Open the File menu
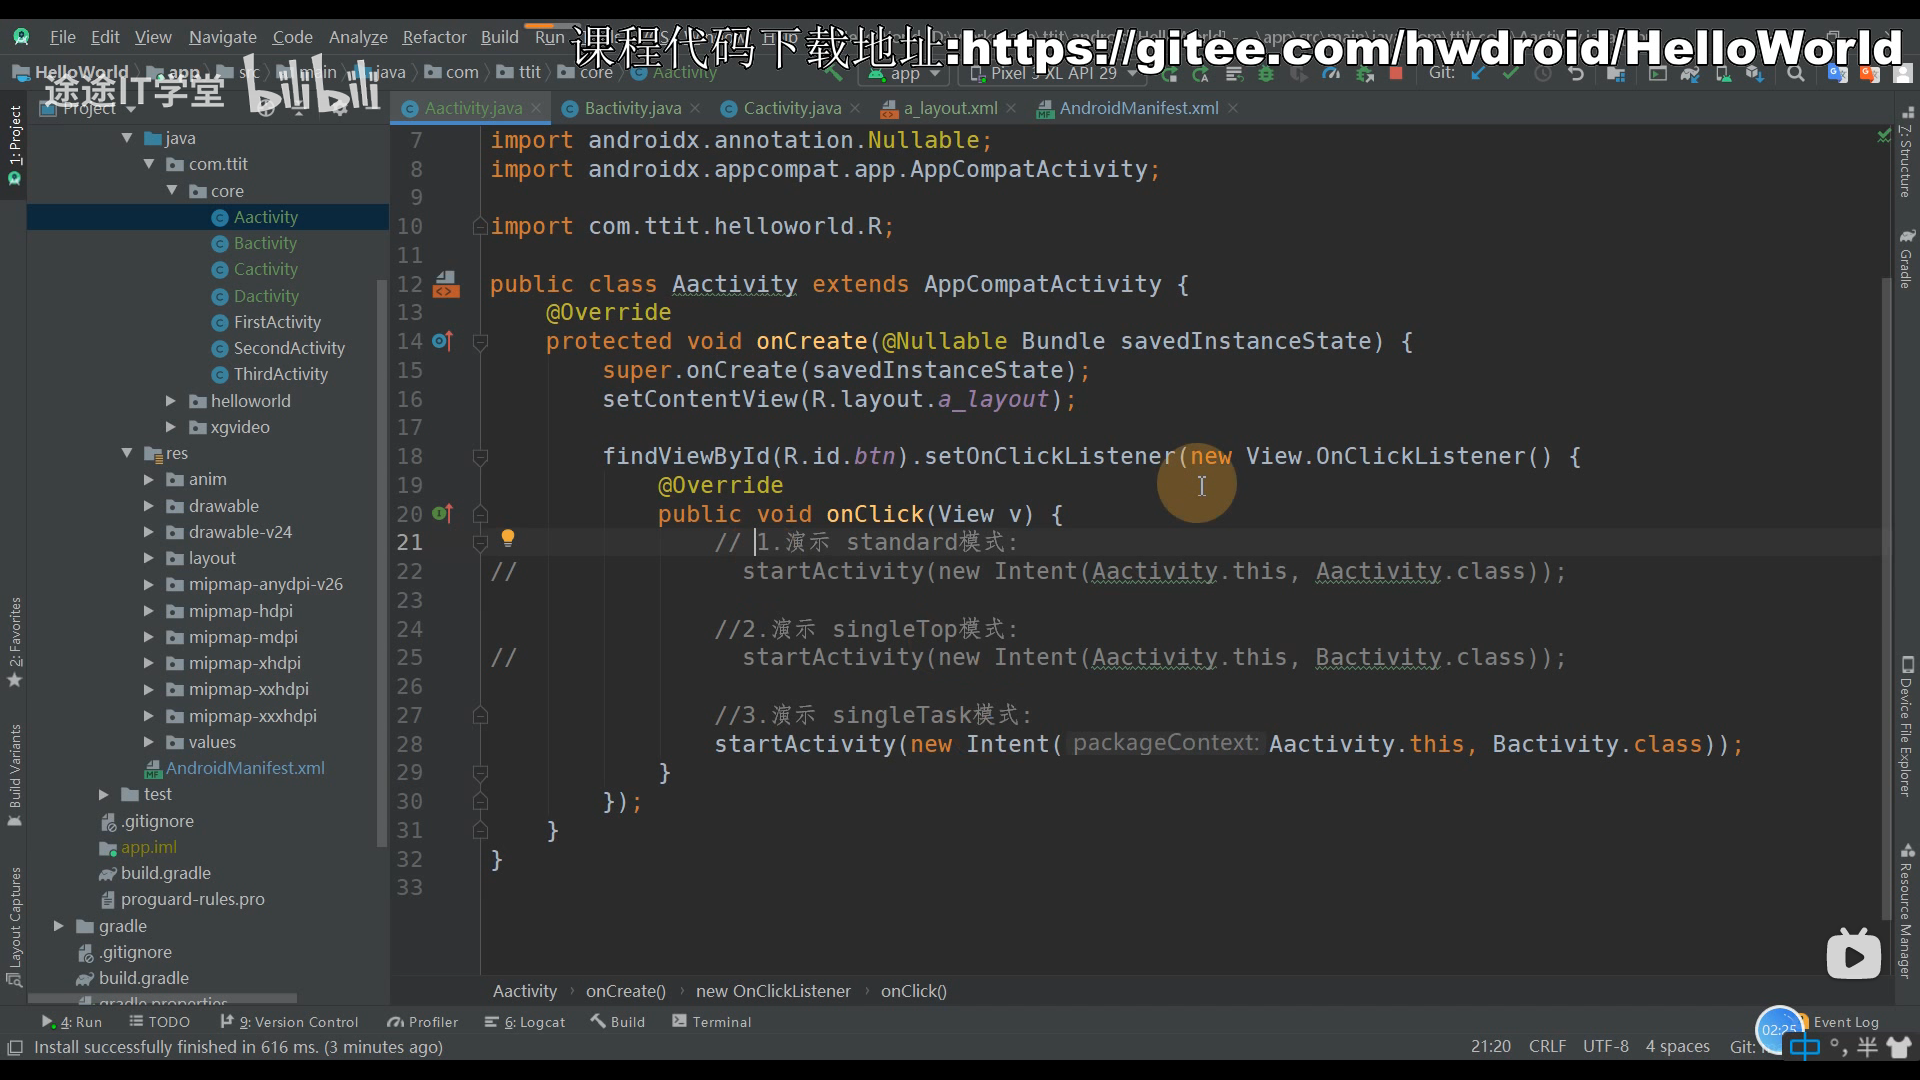 [63, 37]
